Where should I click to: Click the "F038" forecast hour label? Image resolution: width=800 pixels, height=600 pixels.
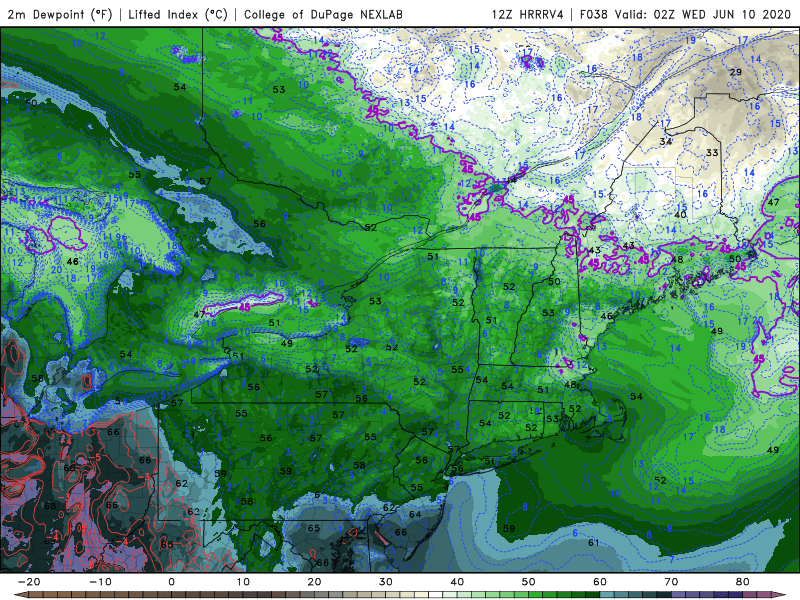(594, 14)
